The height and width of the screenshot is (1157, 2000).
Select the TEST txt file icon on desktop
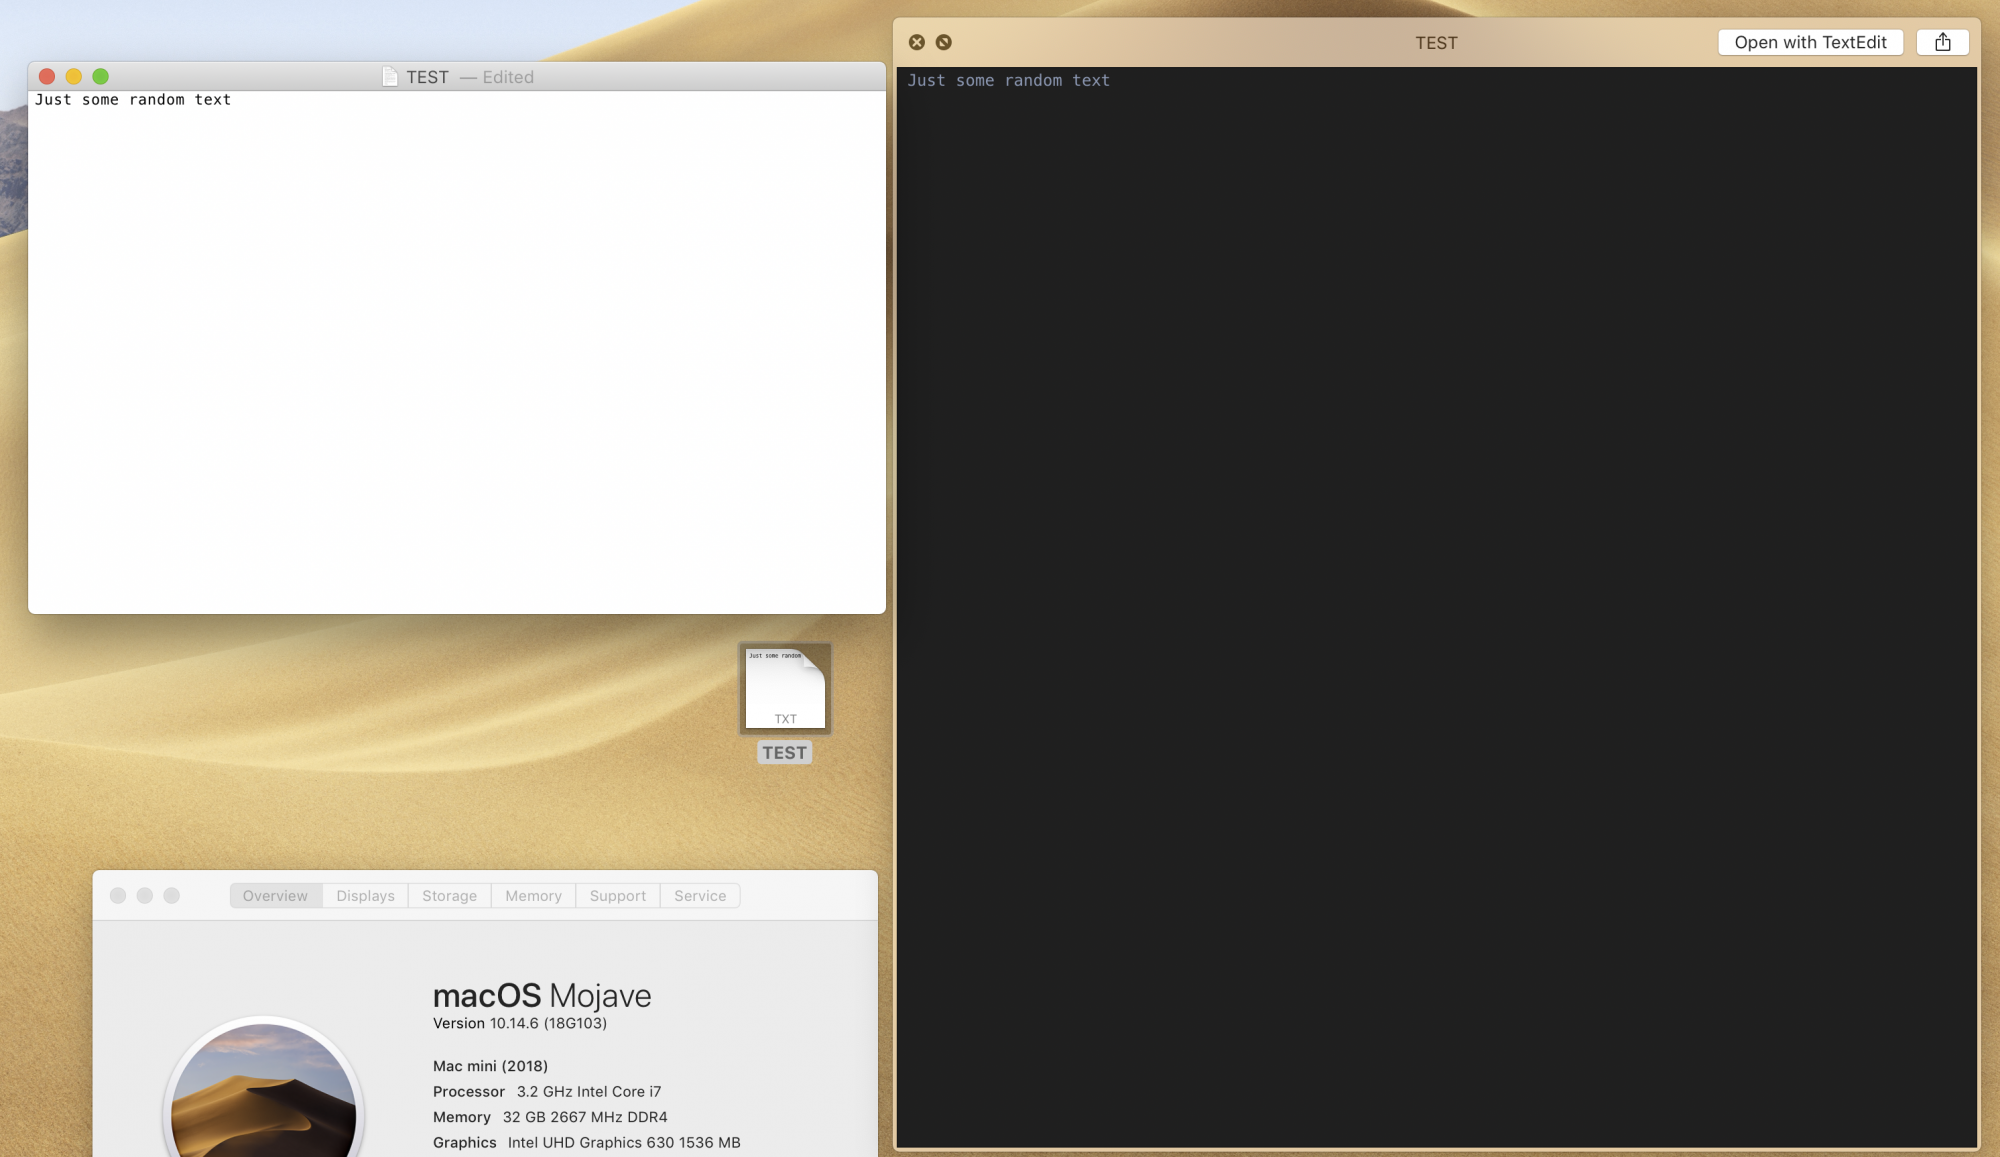click(785, 688)
